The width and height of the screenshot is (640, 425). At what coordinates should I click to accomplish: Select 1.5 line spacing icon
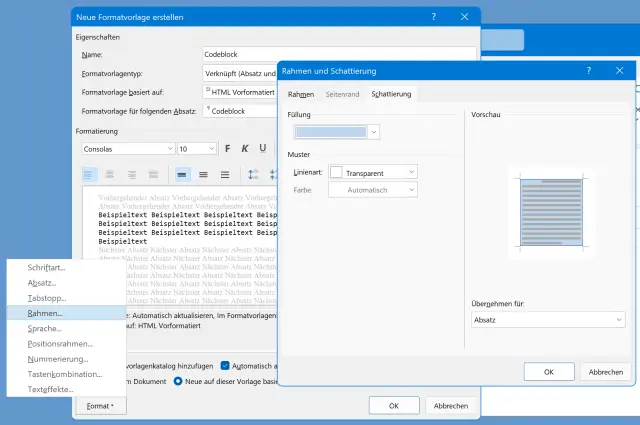point(205,174)
